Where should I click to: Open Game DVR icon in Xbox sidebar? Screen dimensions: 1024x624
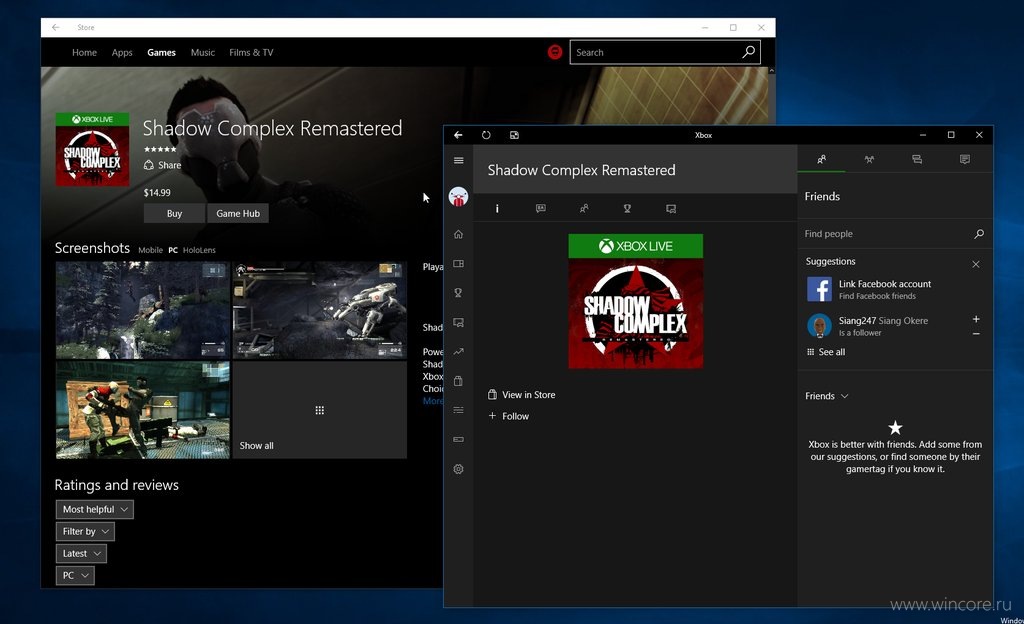(458, 322)
